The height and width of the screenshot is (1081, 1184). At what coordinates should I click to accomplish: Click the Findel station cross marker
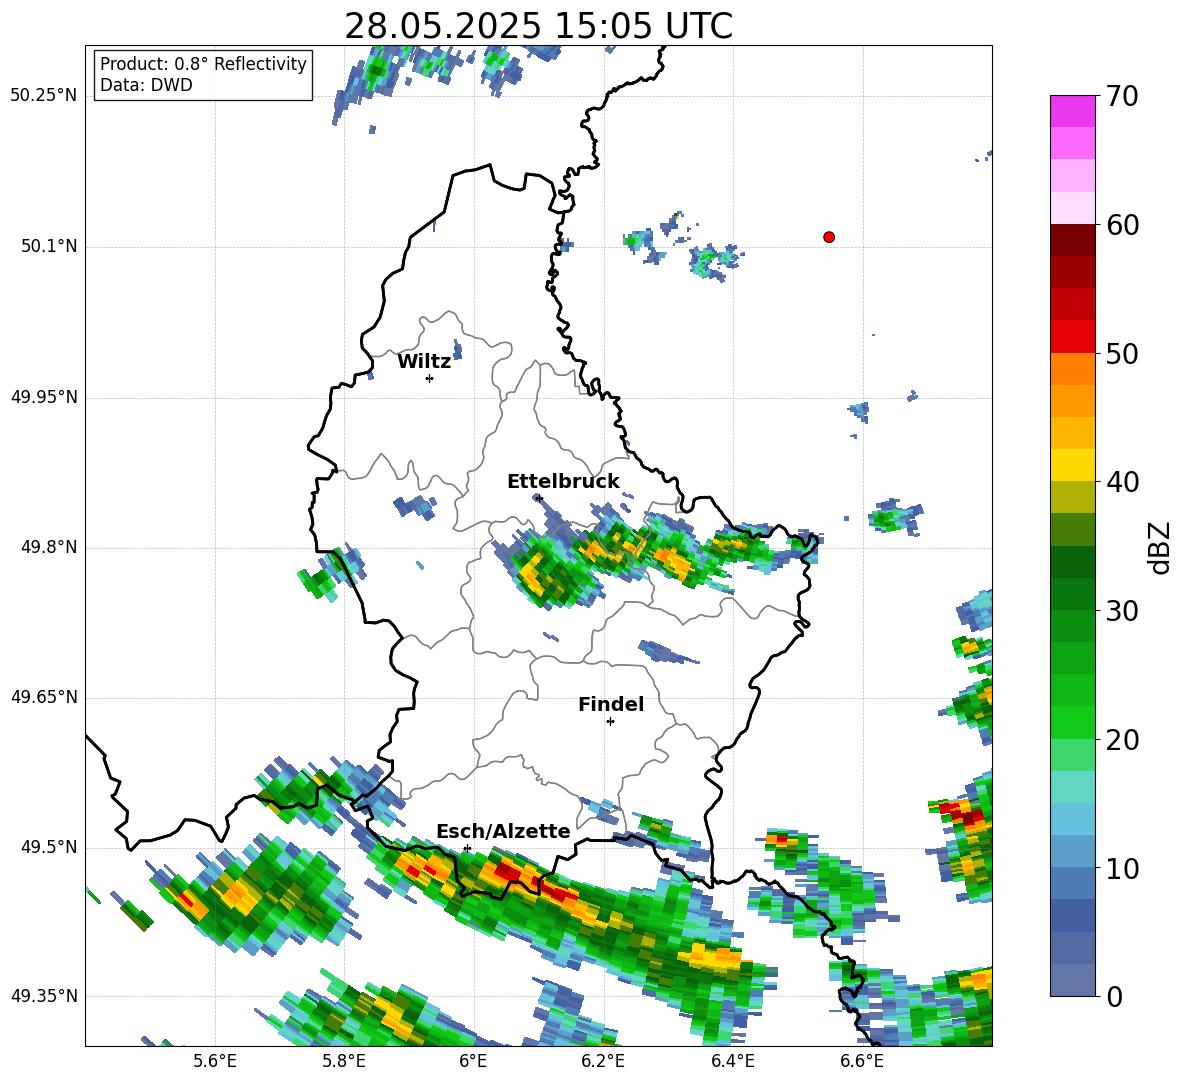(x=610, y=722)
